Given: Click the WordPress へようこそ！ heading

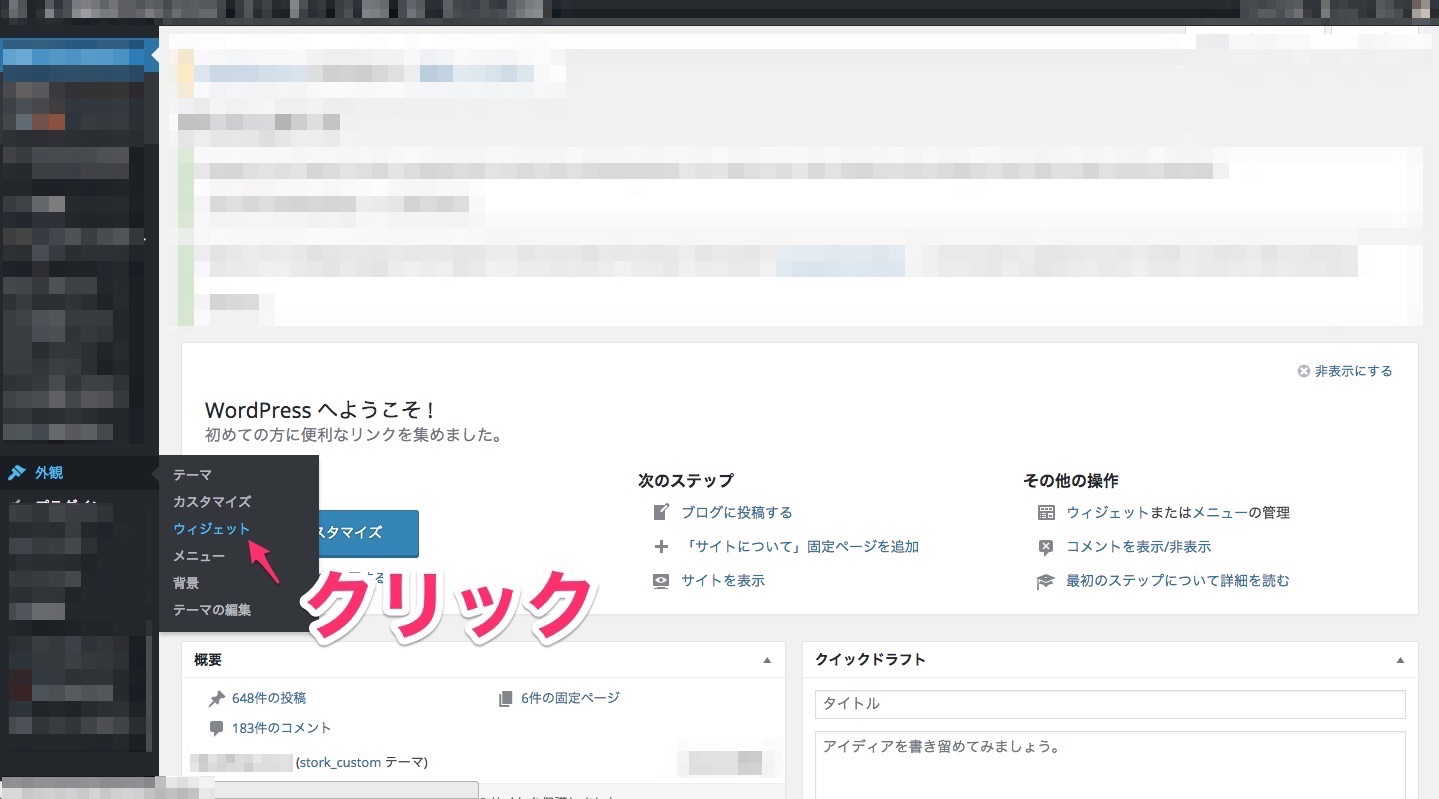Looking at the screenshot, I should point(321,410).
